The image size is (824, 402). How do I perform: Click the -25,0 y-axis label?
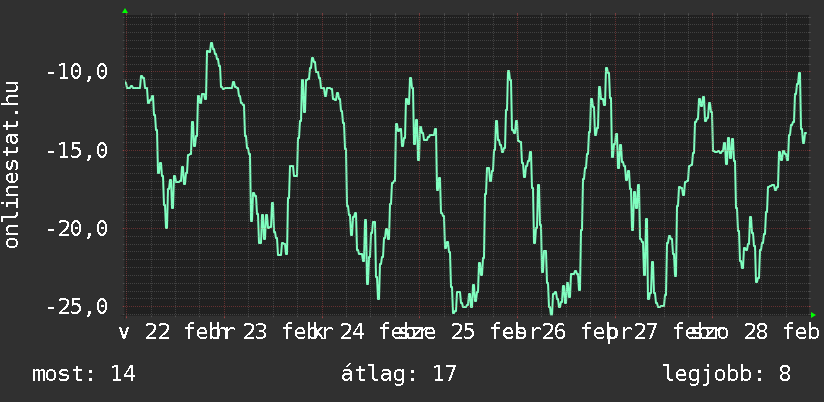pos(77,306)
